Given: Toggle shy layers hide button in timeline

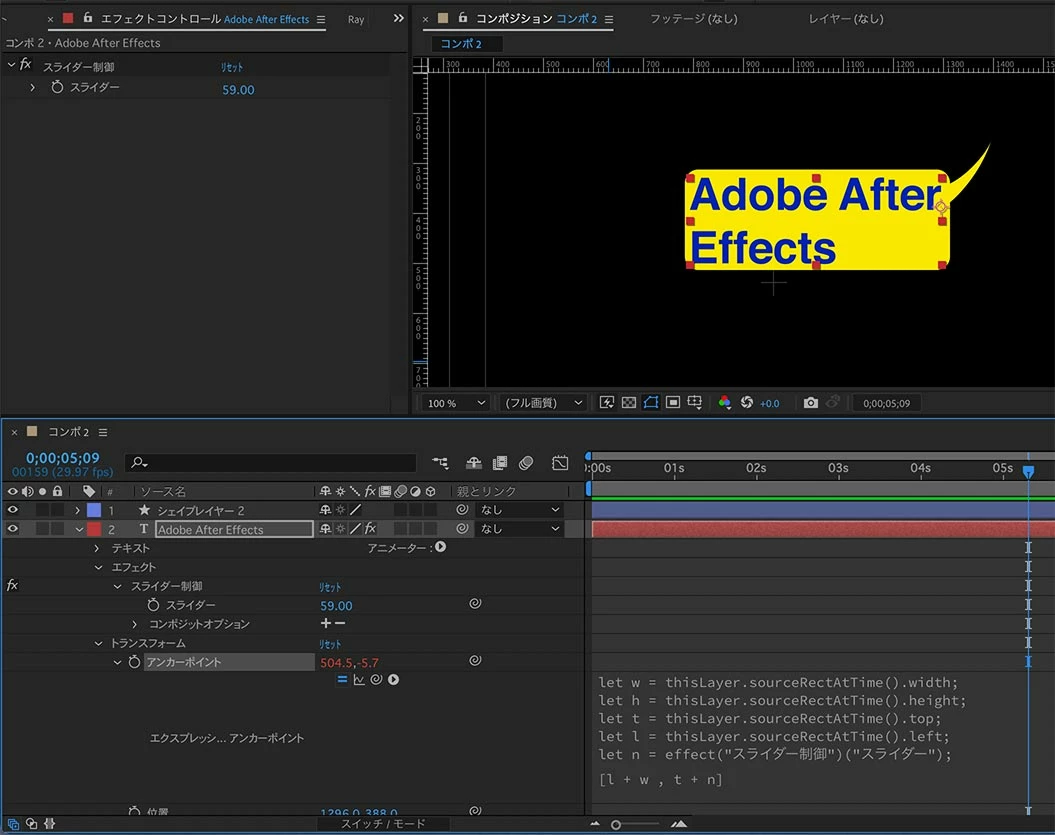Looking at the screenshot, I should pyautogui.click(x=474, y=462).
